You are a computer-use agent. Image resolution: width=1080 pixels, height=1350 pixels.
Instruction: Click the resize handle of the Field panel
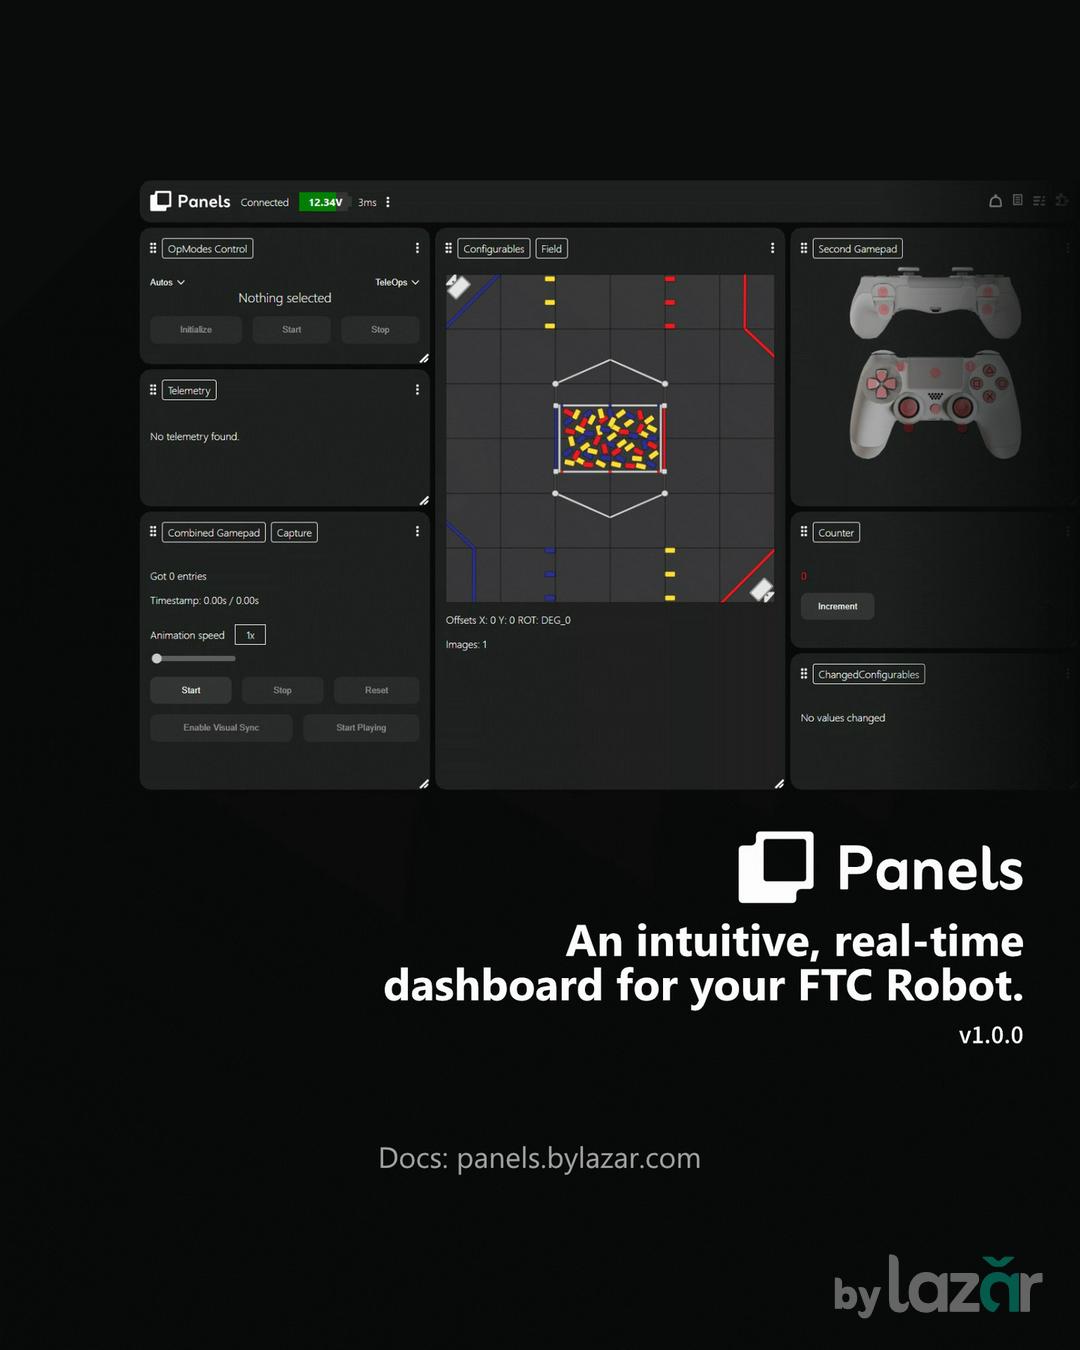[x=779, y=784]
